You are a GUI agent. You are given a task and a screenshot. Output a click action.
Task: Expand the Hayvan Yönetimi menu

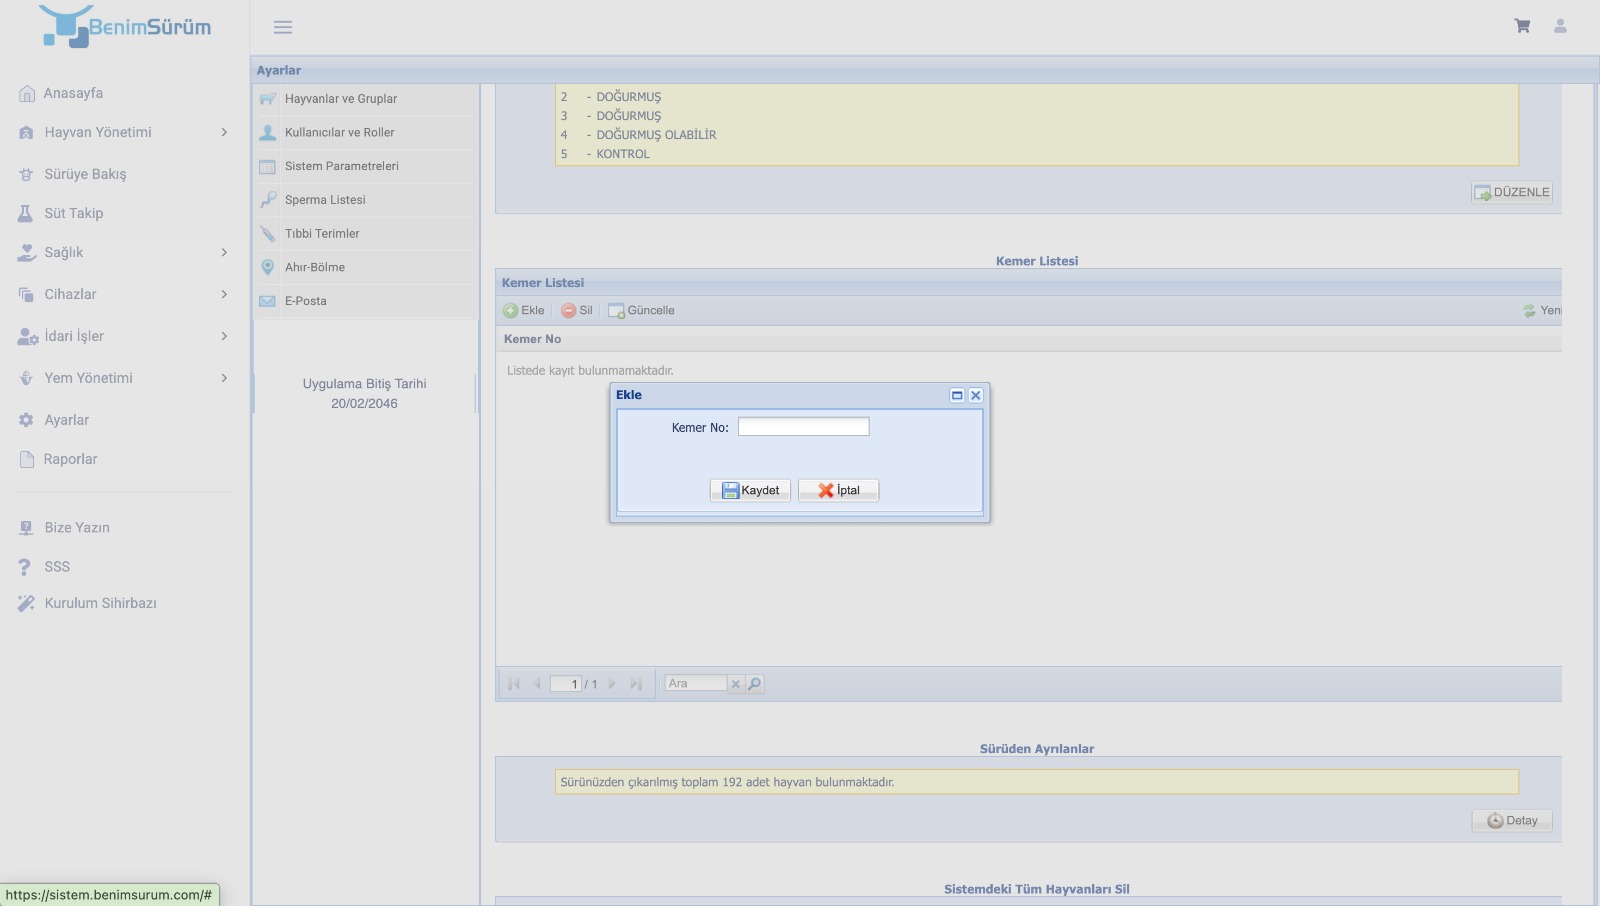pyautogui.click(x=125, y=132)
